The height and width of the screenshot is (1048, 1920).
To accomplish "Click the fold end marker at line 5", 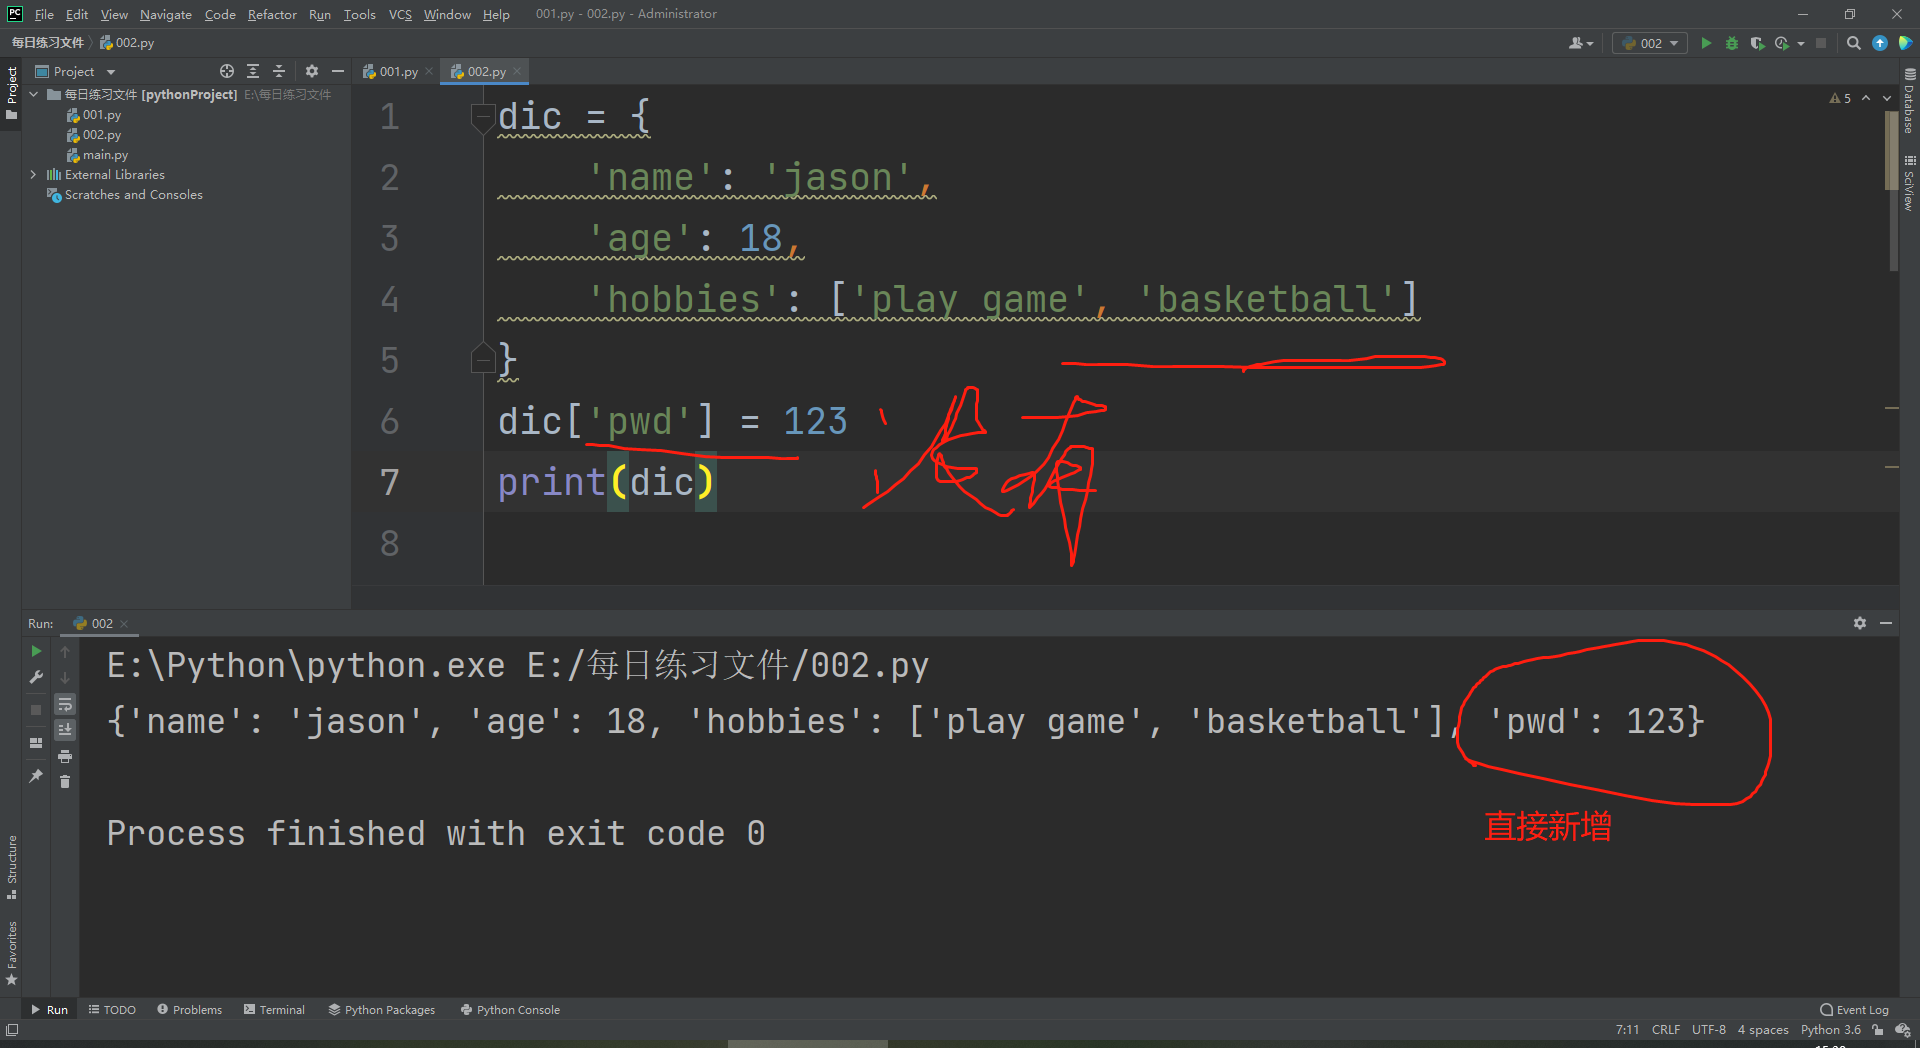I will [x=483, y=359].
